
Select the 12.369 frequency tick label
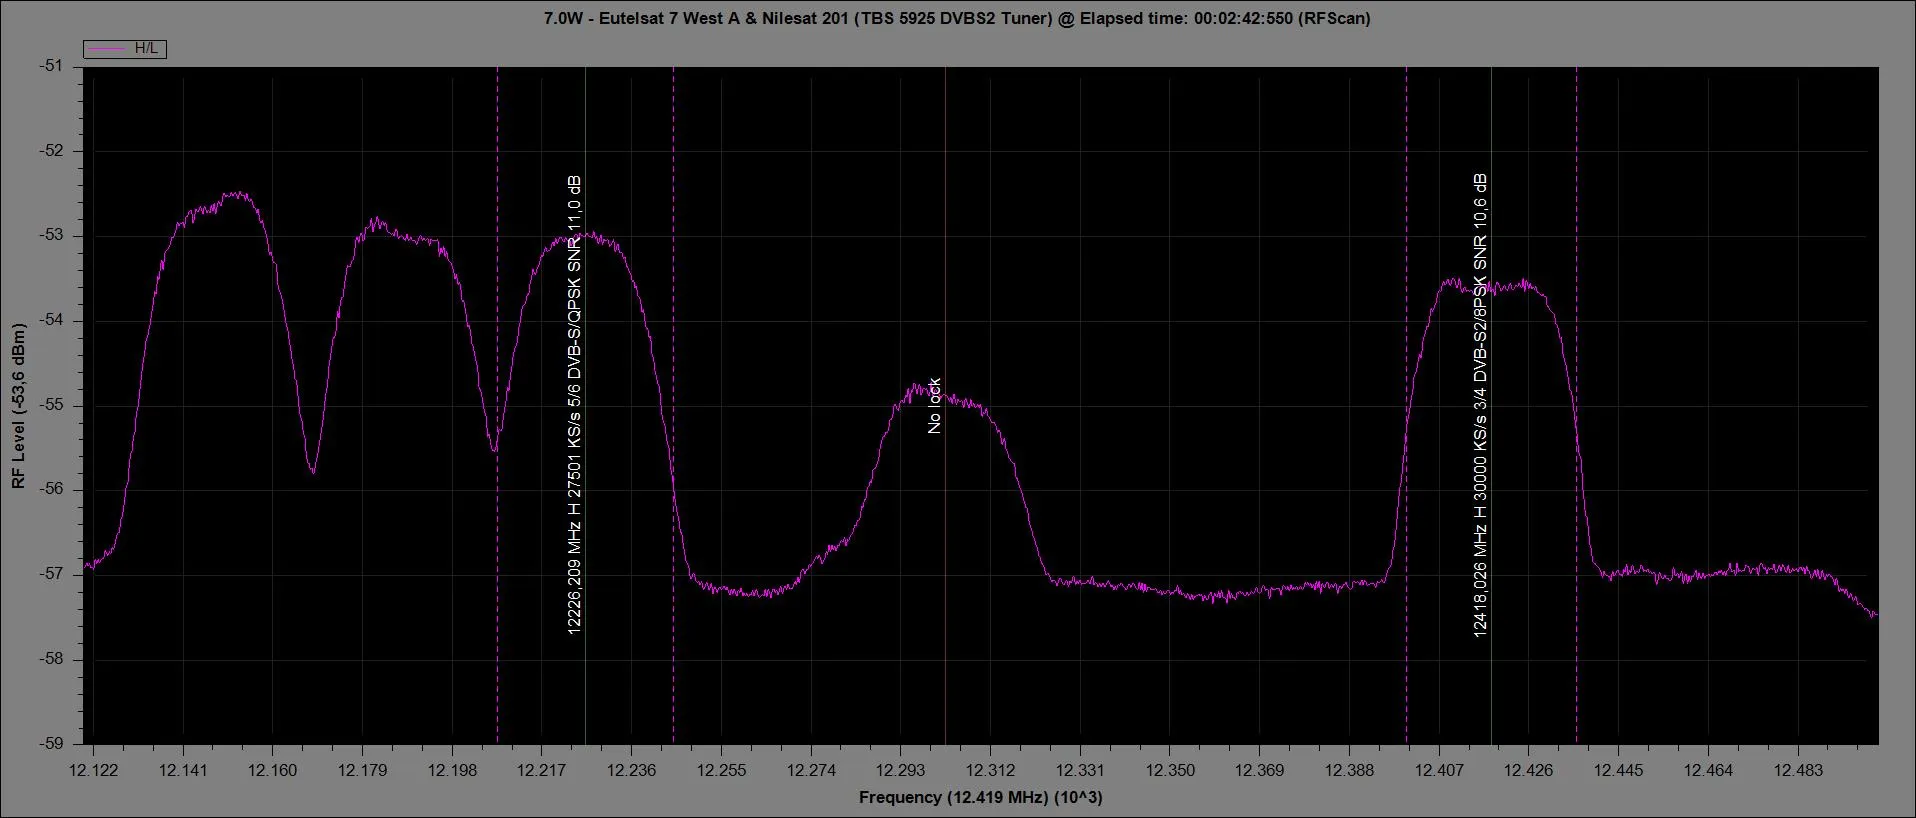click(1260, 770)
